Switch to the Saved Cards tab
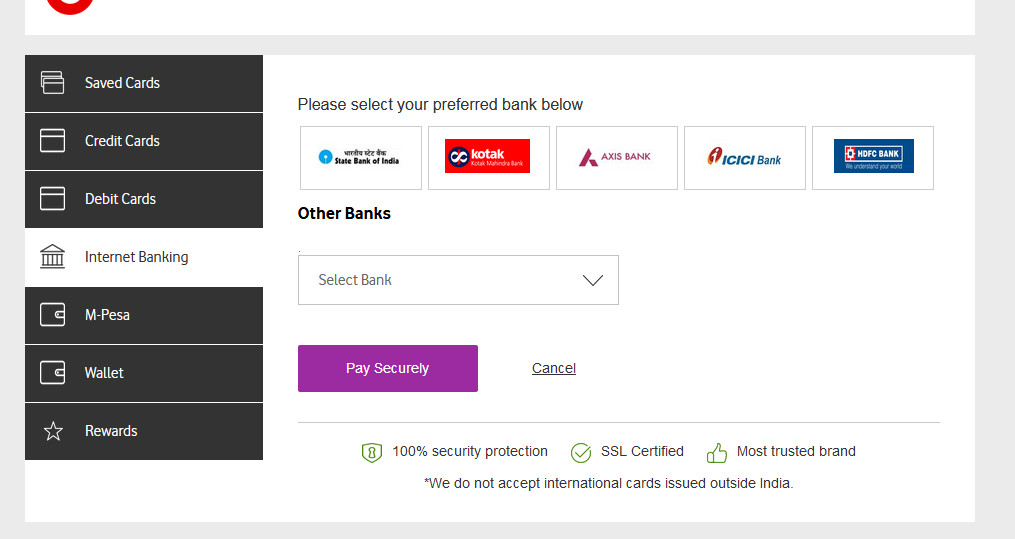Image resolution: width=1015 pixels, height=539 pixels. 144,83
